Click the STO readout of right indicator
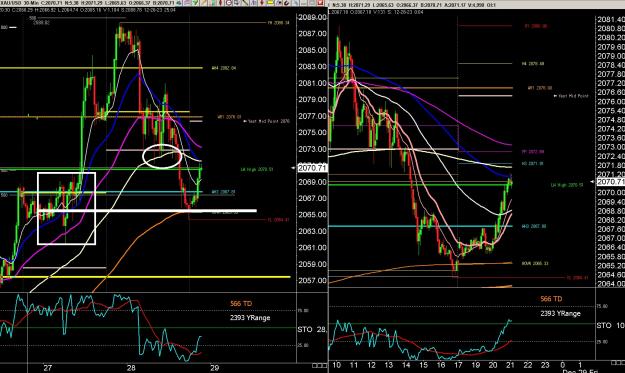The height and width of the screenshot is (373, 625). pos(610,326)
